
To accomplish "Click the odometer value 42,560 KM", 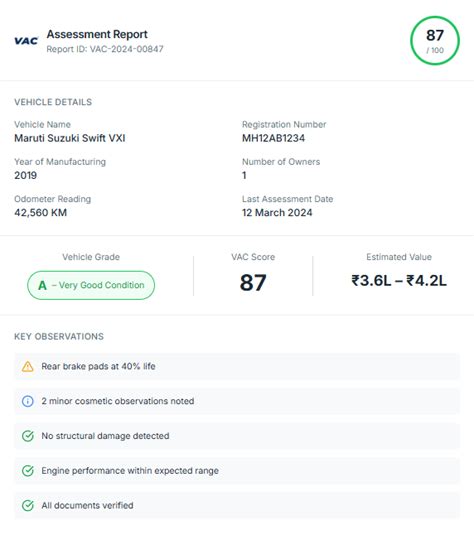I will coord(41,213).
